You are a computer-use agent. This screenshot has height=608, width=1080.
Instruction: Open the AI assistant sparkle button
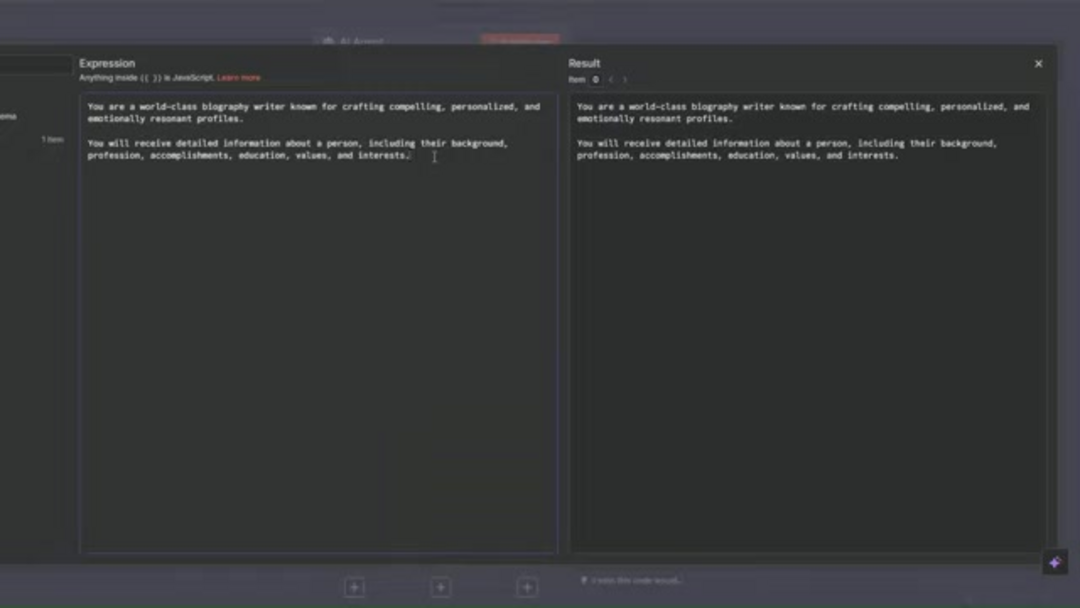tap(1054, 563)
